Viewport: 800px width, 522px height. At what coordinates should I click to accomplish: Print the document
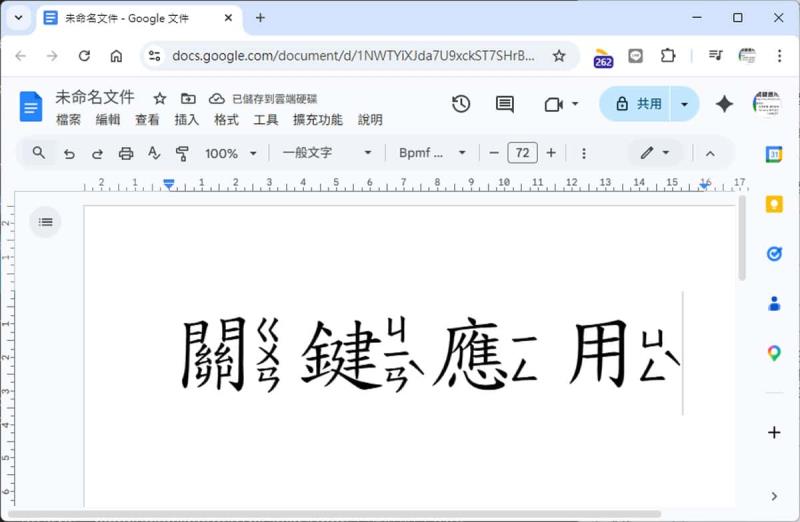coord(126,153)
